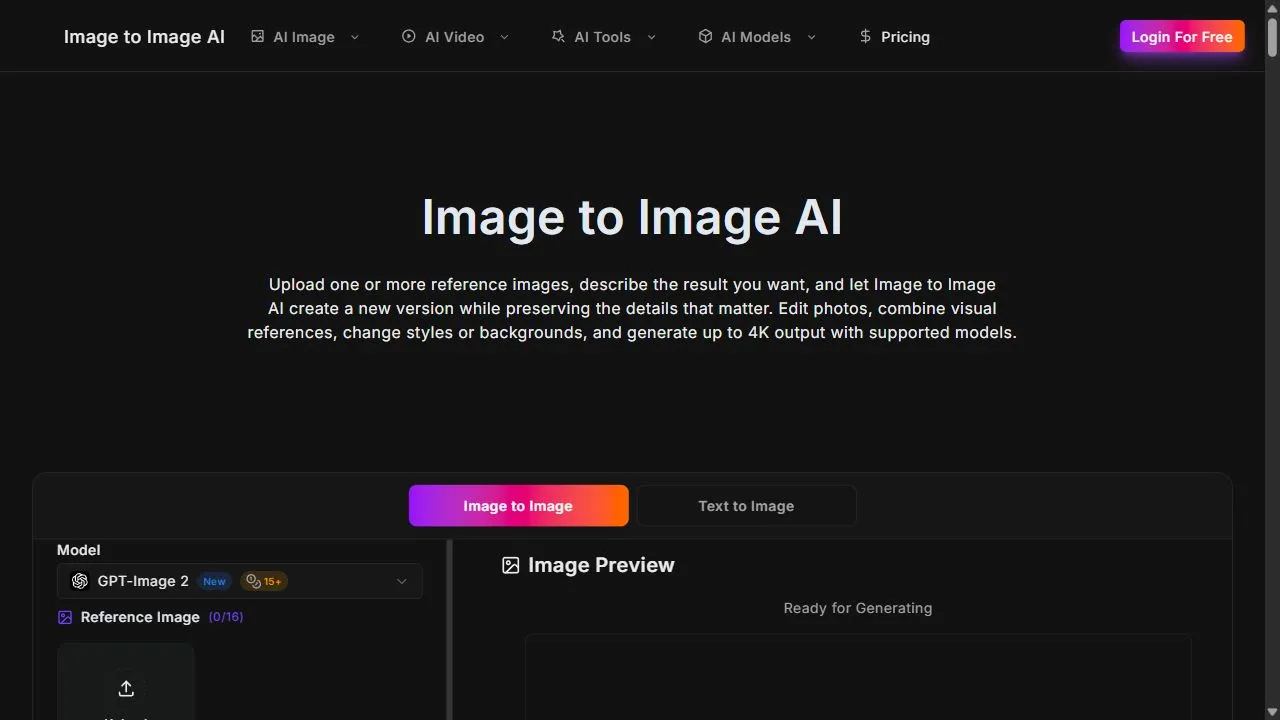Viewport: 1280px width, 720px height.
Task: Click the Reference Image picture icon
Action: (65, 618)
